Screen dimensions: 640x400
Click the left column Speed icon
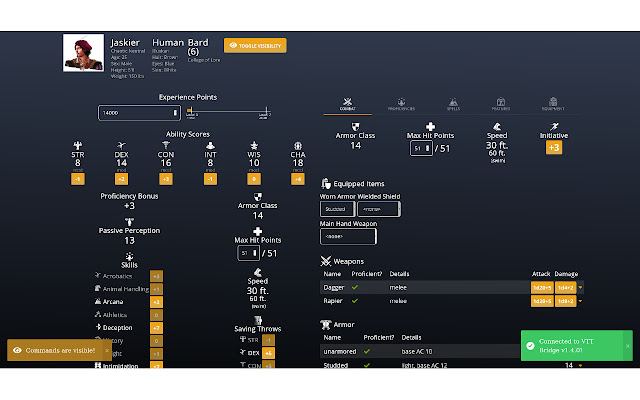(x=258, y=272)
